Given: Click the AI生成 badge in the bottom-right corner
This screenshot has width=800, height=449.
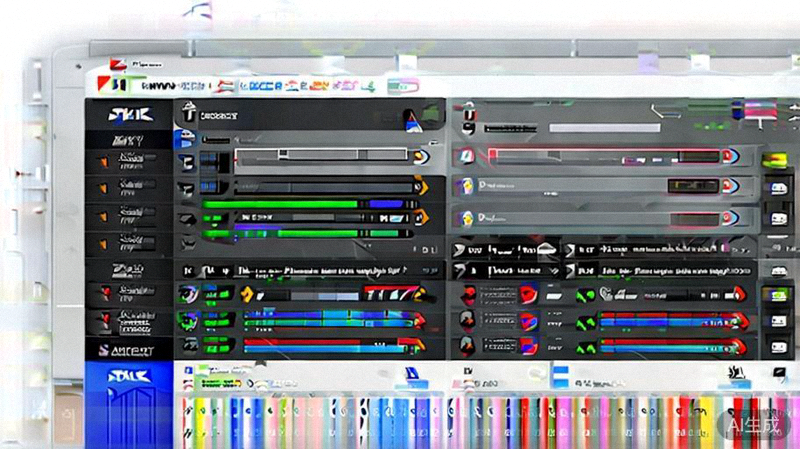Looking at the screenshot, I should 751,425.
